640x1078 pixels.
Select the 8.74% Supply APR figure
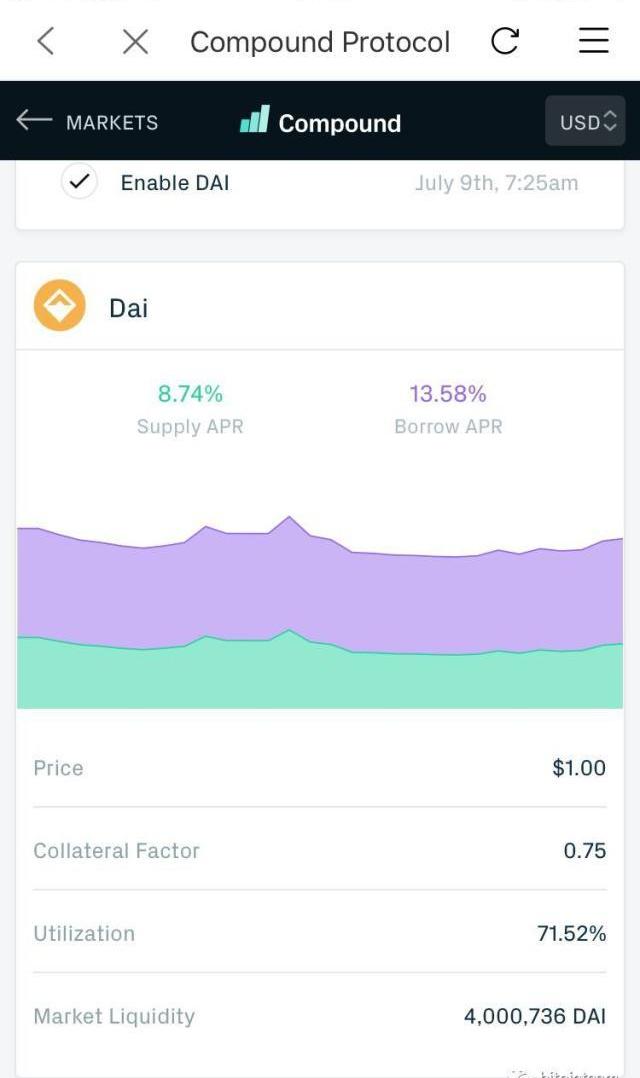point(190,394)
